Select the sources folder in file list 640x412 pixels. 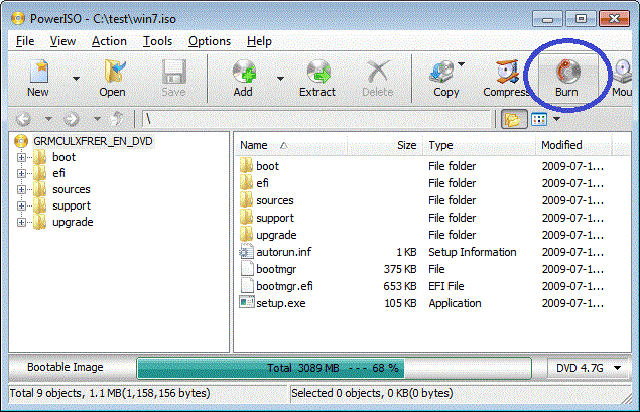[x=274, y=200]
